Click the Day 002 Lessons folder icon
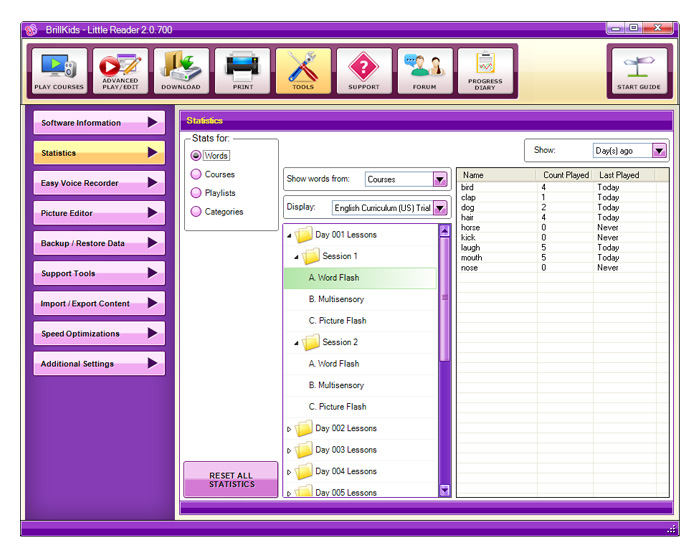The height and width of the screenshot is (559, 700). [304, 428]
